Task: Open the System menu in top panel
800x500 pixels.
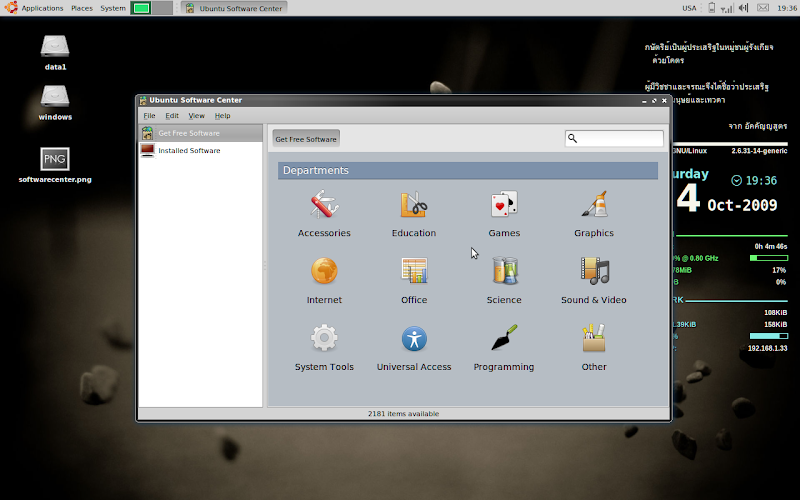Action: click(x=113, y=8)
